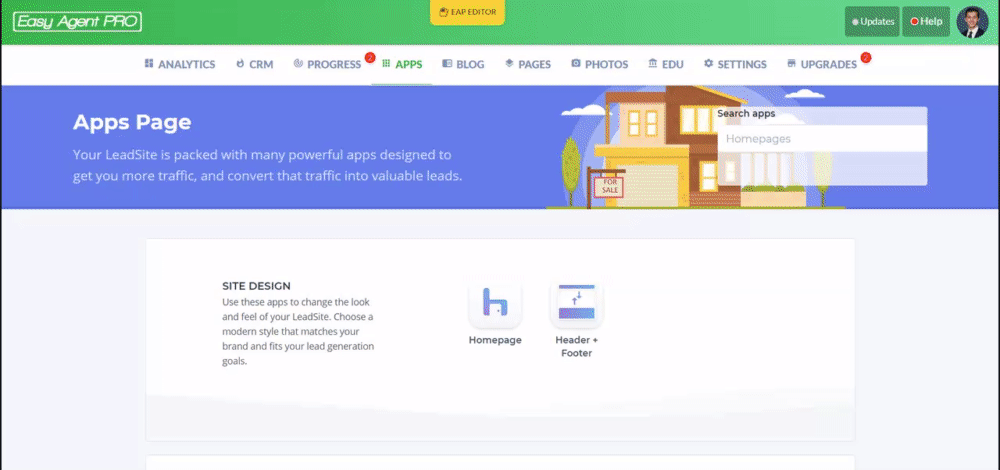Click the Header + Footer label
Image resolution: width=1000 pixels, height=470 pixels.
(x=577, y=346)
